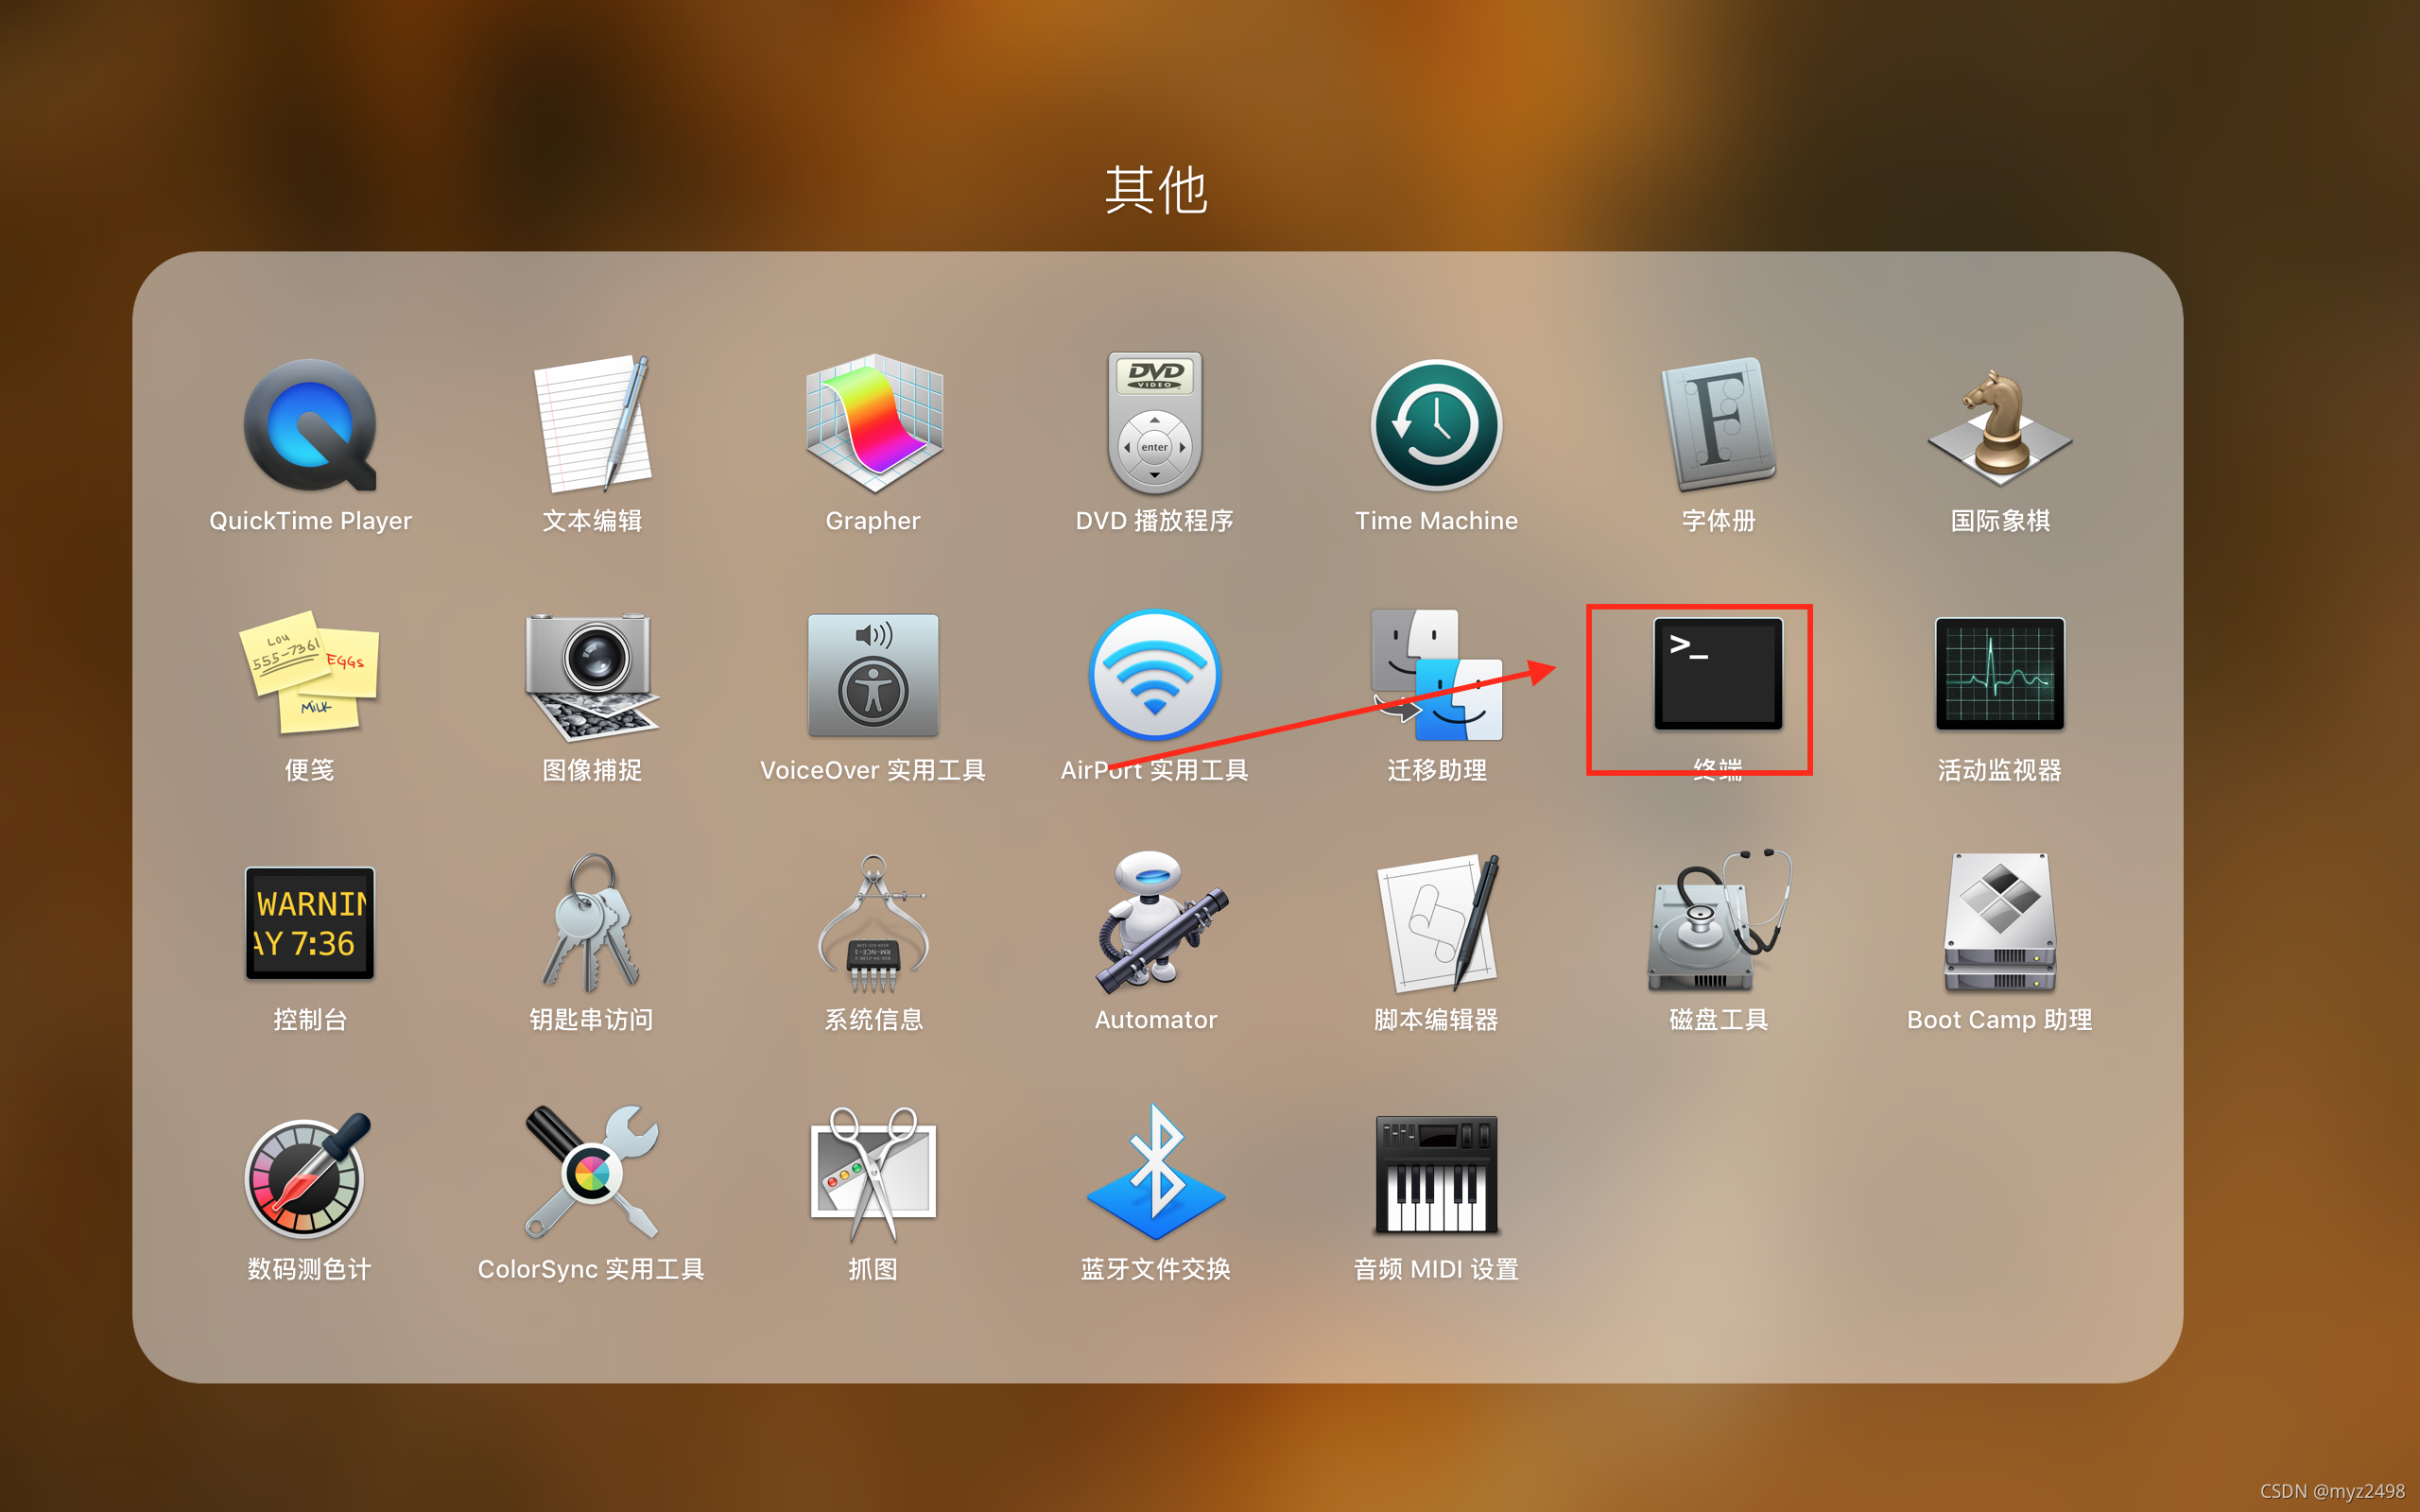Image resolution: width=2420 pixels, height=1512 pixels.
Task: Open the Grapher app
Action: (874, 423)
